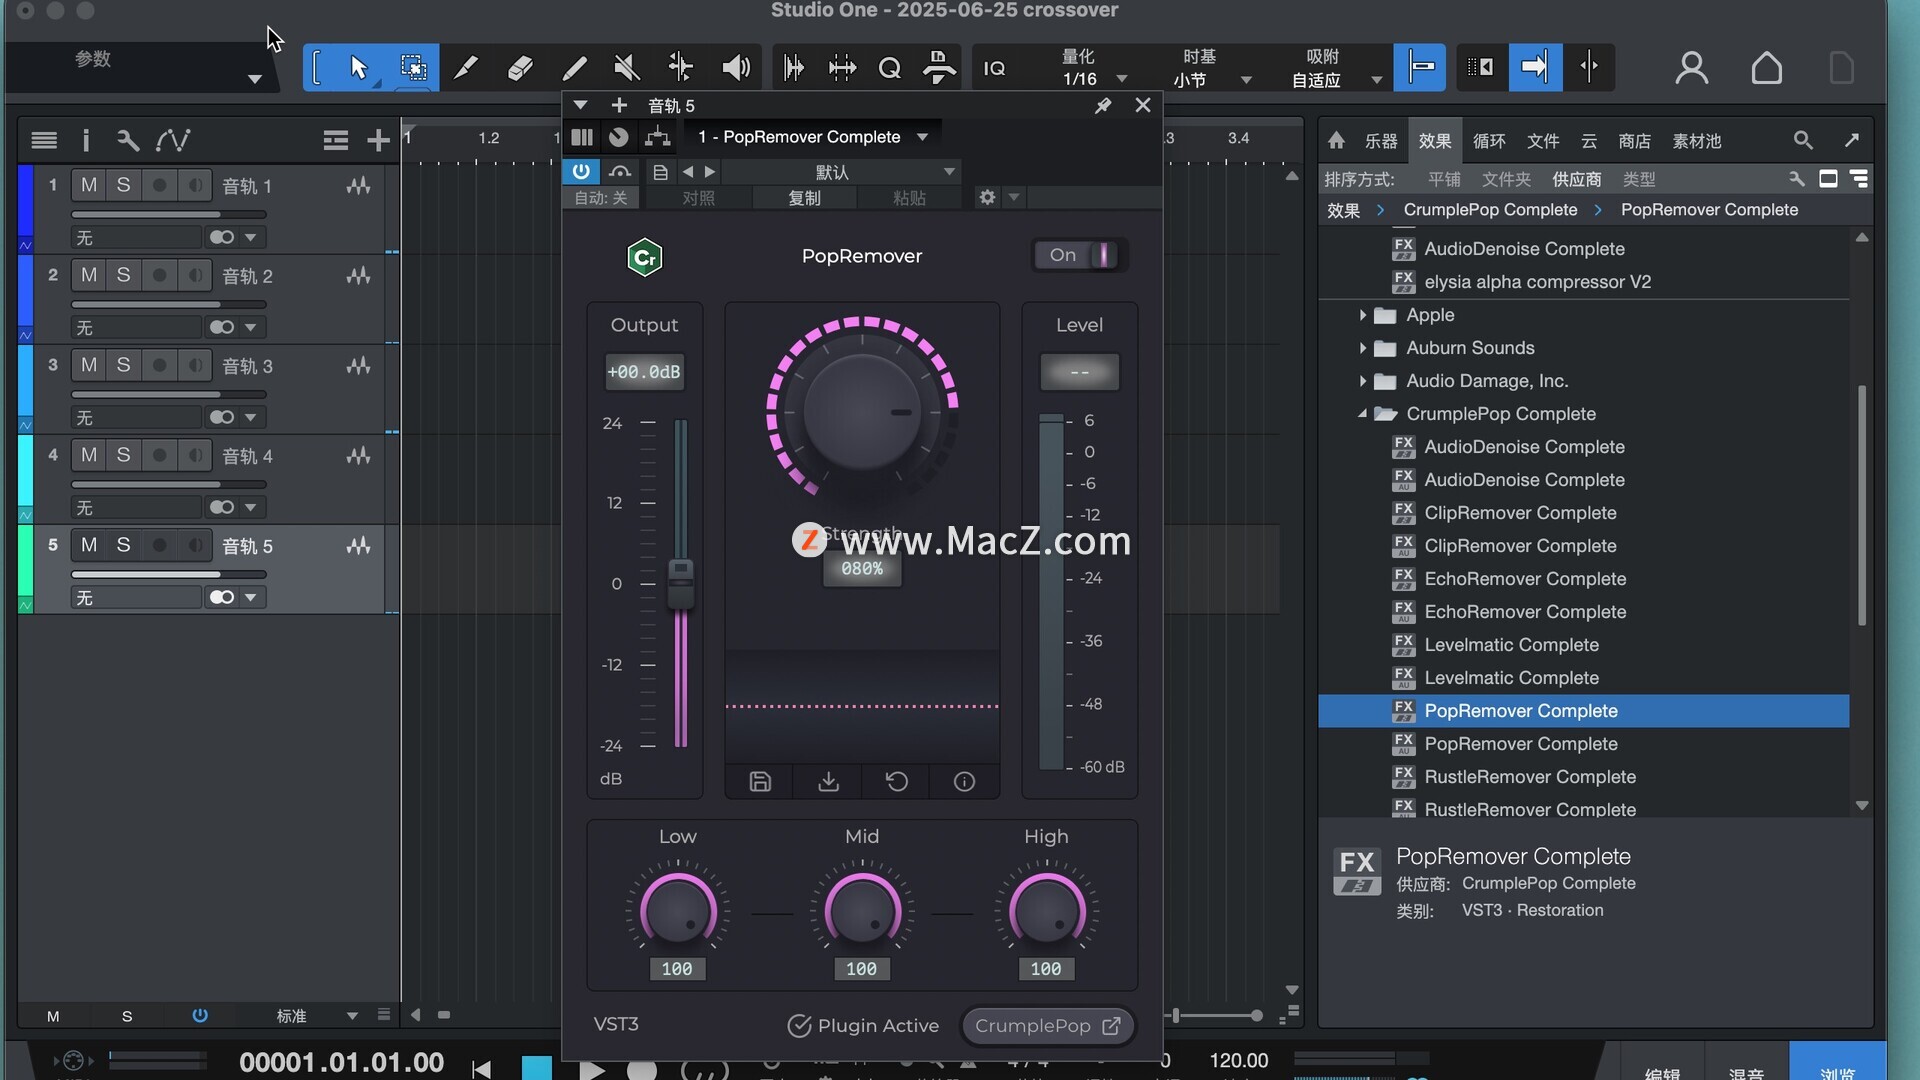Switch to 循环 browser tab
Image resolution: width=1920 pixels, height=1080 pixels.
1488,141
